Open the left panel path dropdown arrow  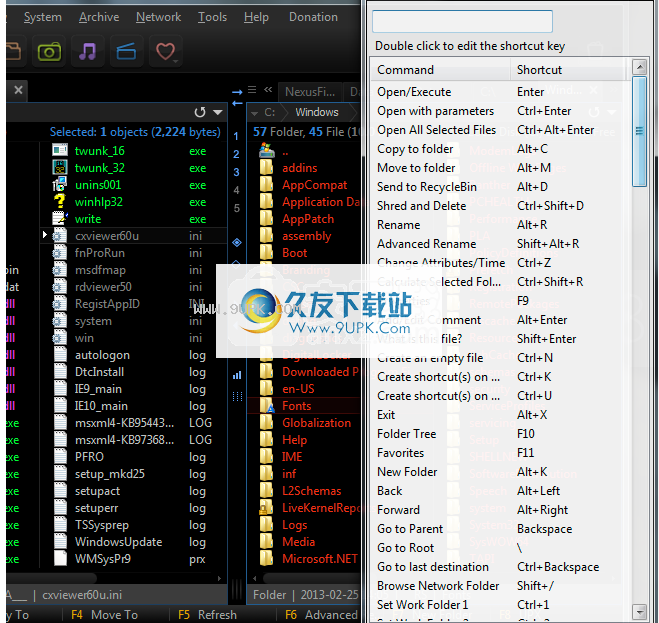(x=218, y=112)
